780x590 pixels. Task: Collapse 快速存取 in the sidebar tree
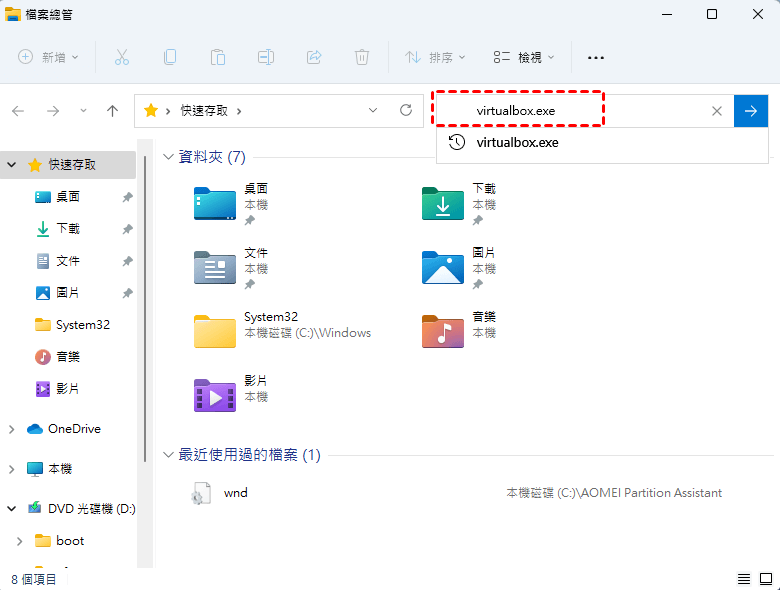[x=12, y=165]
